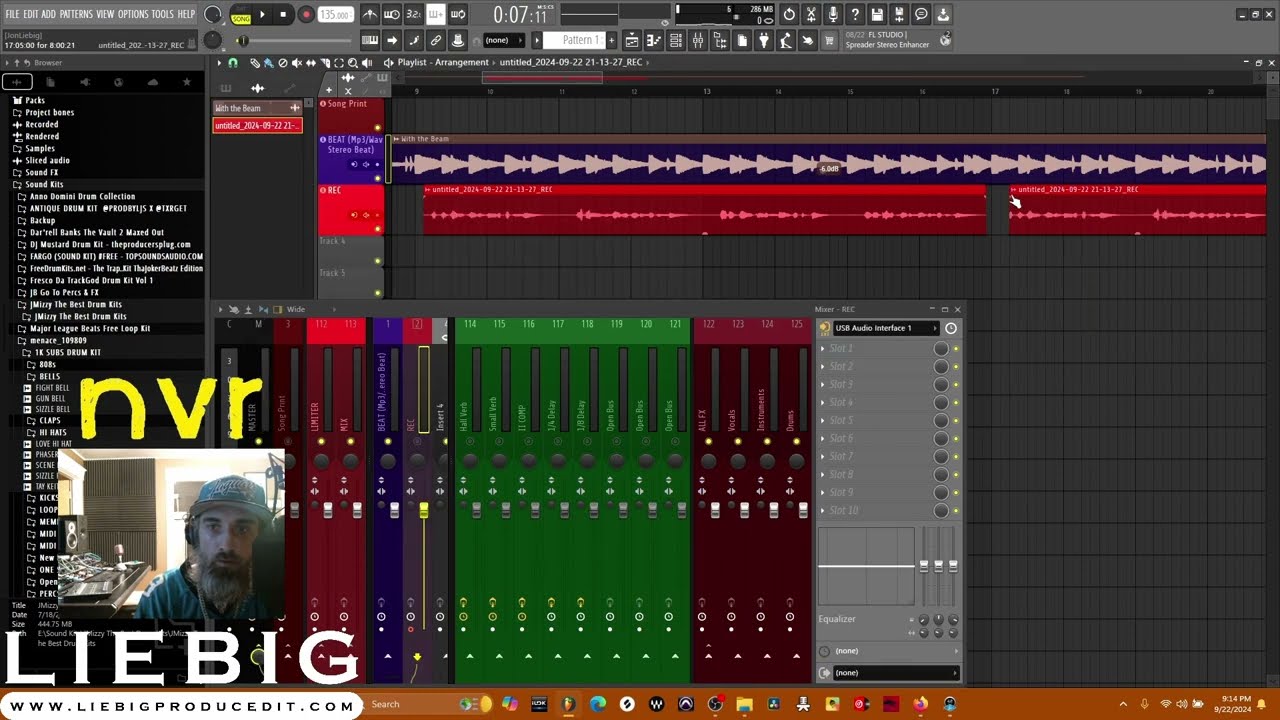Open the EDIT menu

click(31, 14)
